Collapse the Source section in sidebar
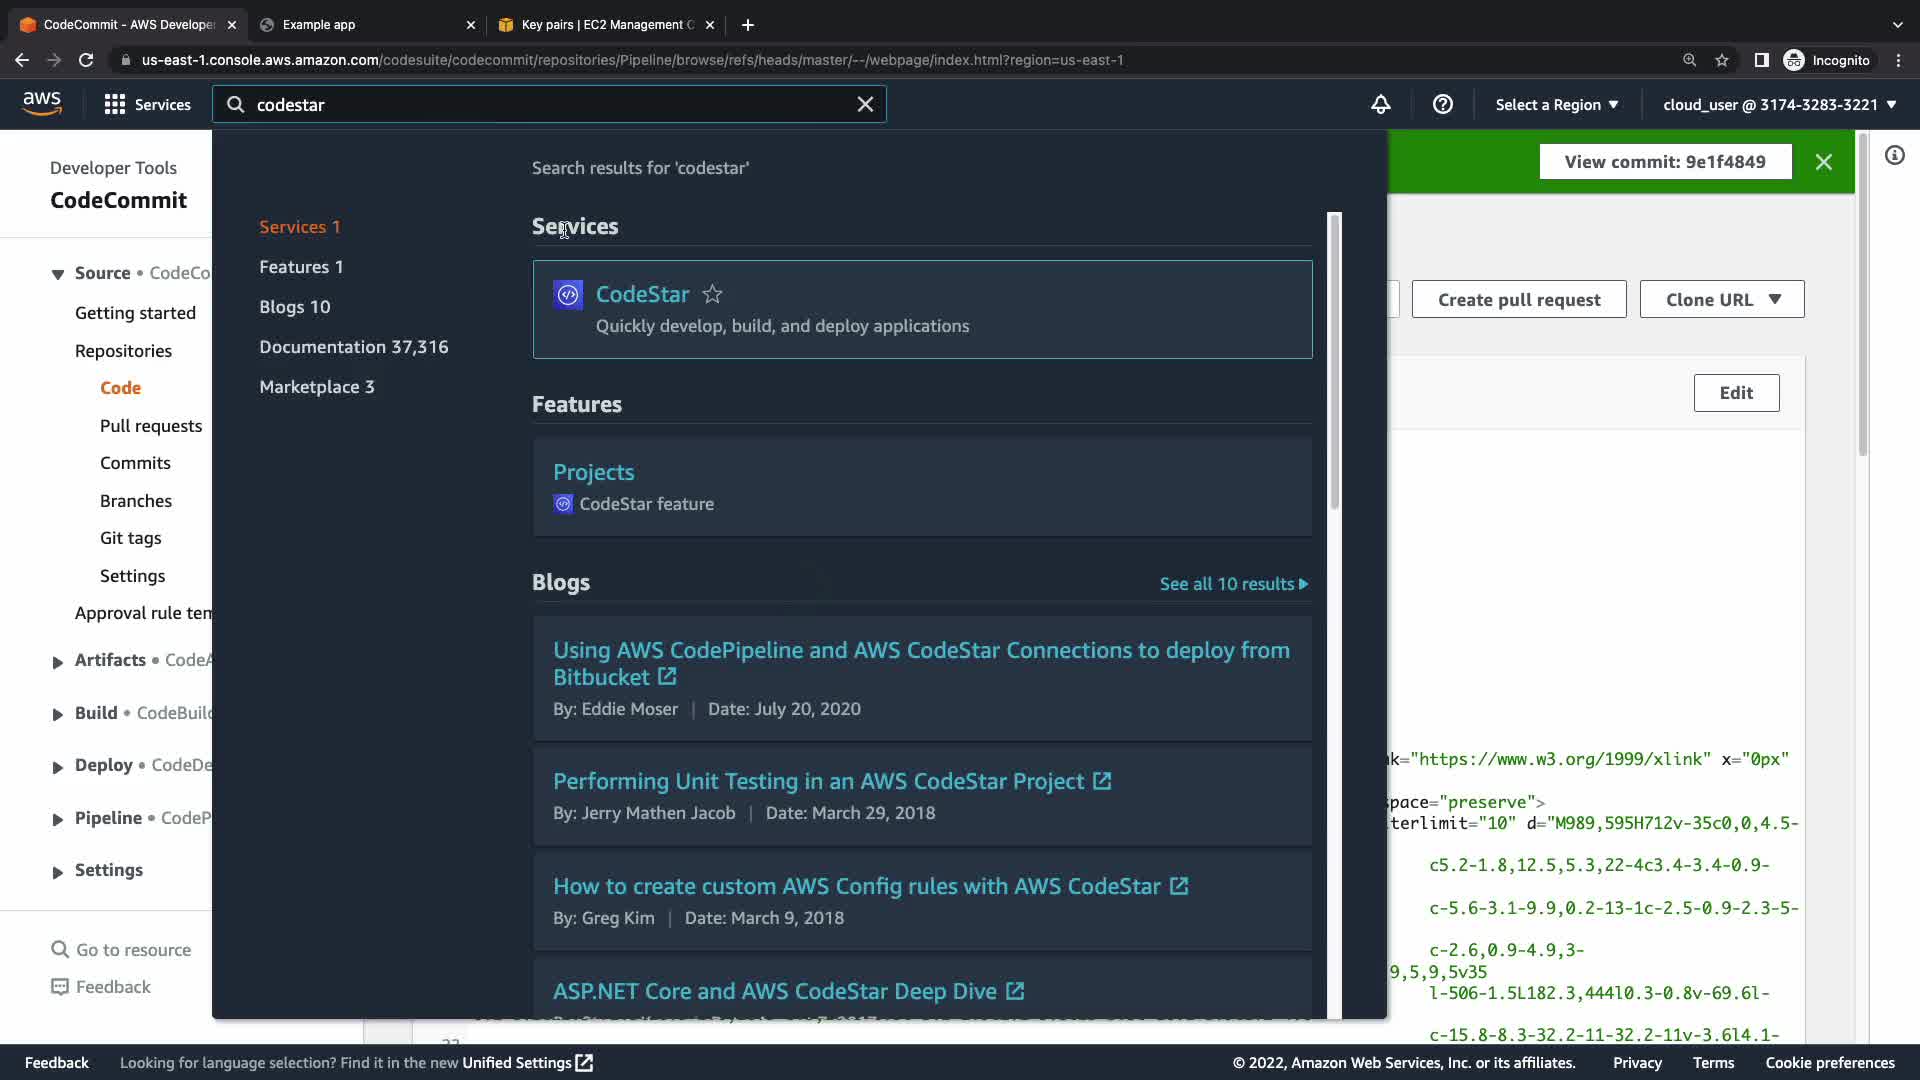 click(x=57, y=274)
